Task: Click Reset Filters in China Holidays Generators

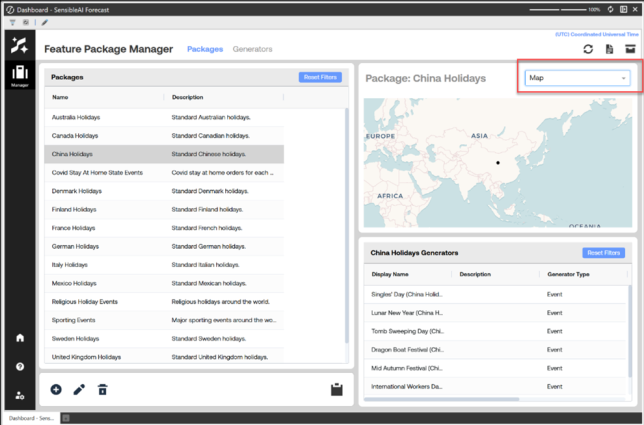Action: point(603,253)
